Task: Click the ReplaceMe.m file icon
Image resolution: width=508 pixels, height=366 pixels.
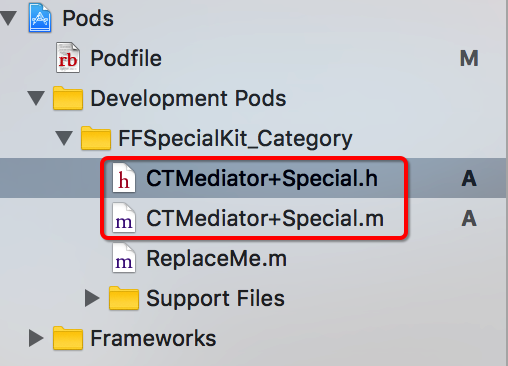Action: click(124, 258)
